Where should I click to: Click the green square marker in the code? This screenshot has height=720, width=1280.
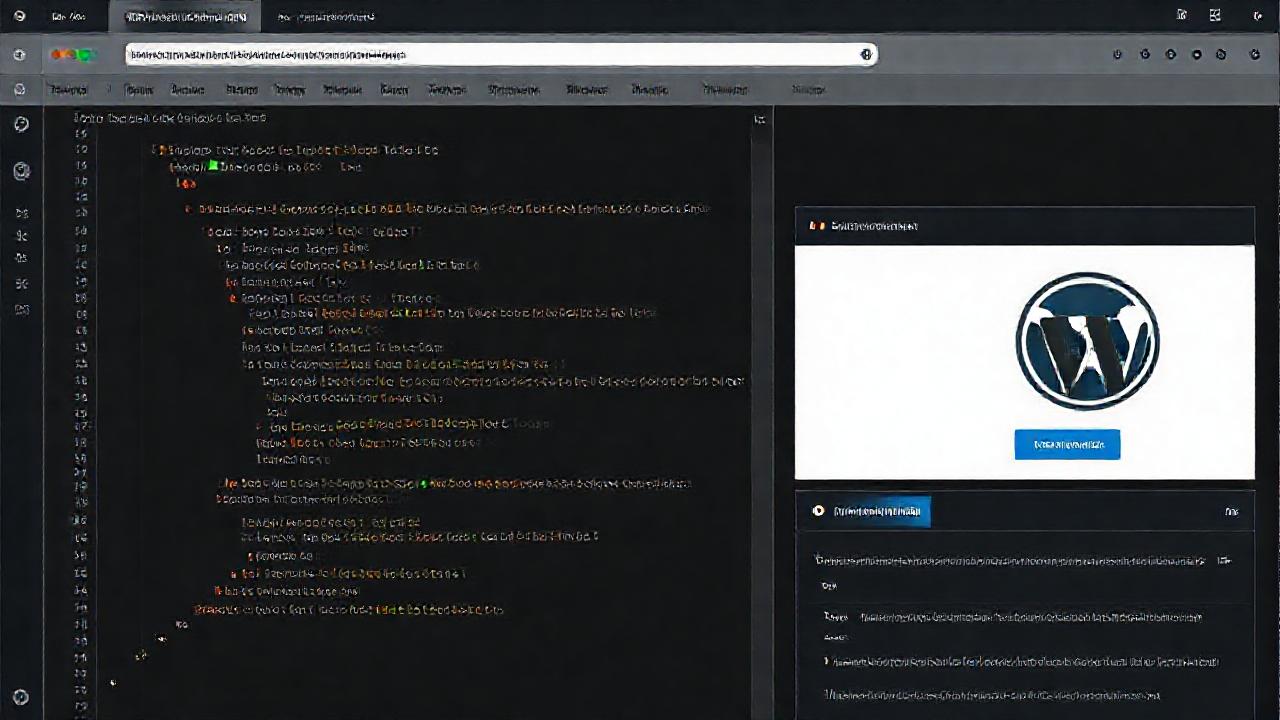tap(212, 166)
